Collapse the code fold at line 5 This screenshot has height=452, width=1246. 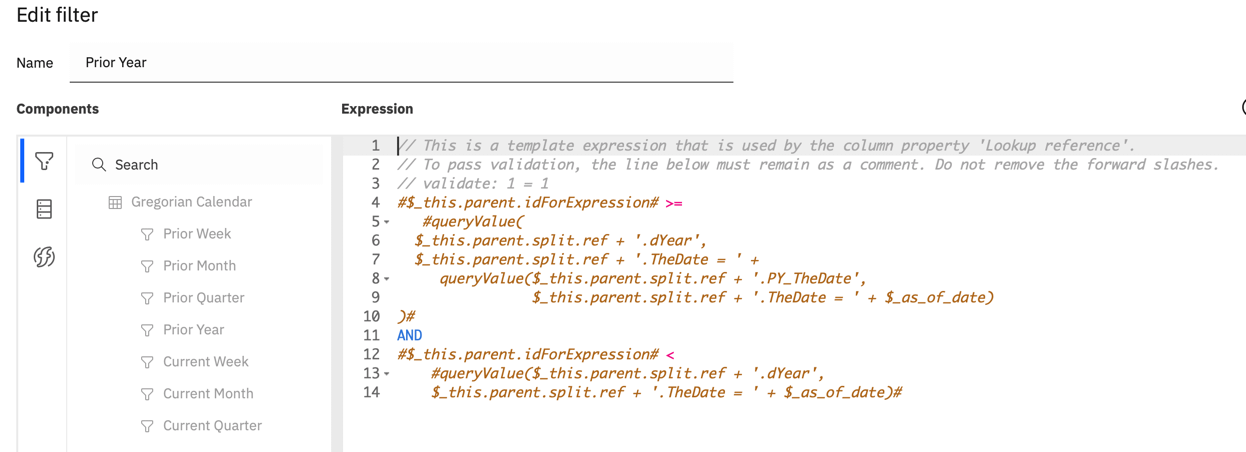click(x=387, y=222)
